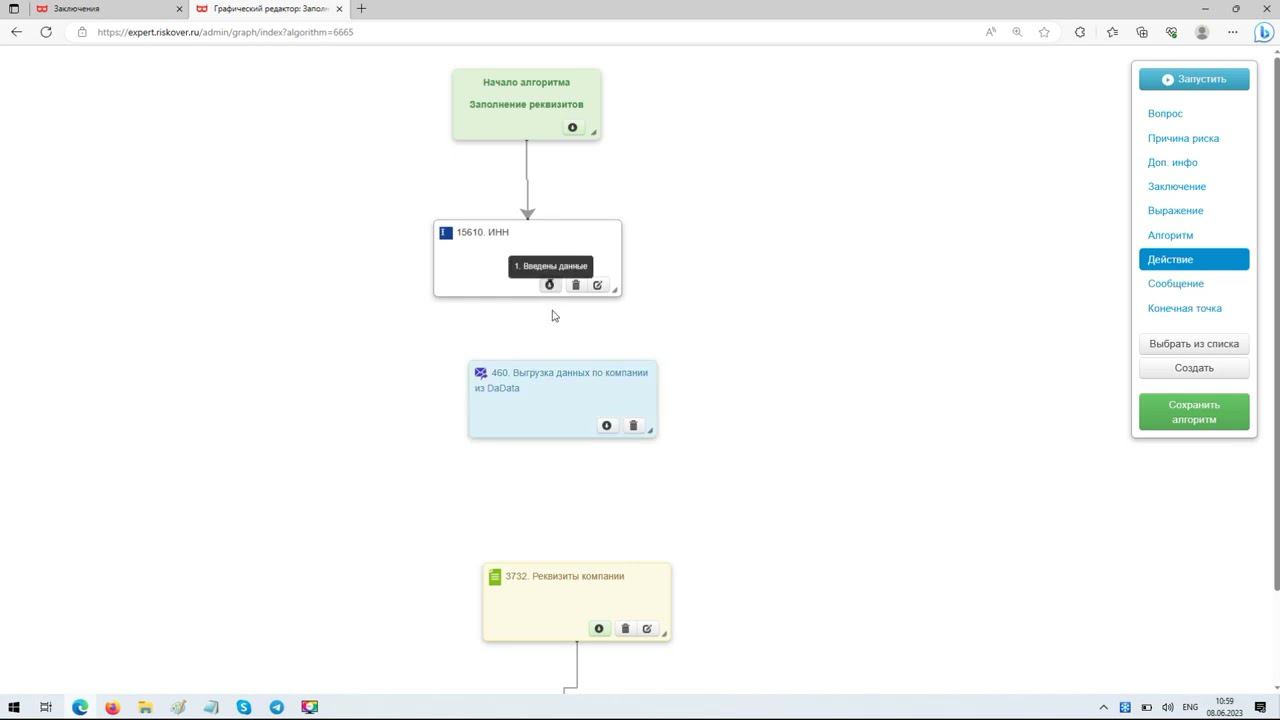
Task: Click the envelope icon on node 460
Action: pyautogui.click(x=481, y=373)
